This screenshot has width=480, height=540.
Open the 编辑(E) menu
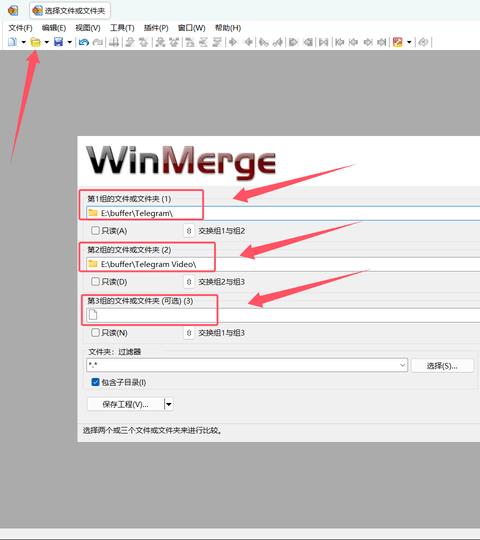tap(54, 28)
